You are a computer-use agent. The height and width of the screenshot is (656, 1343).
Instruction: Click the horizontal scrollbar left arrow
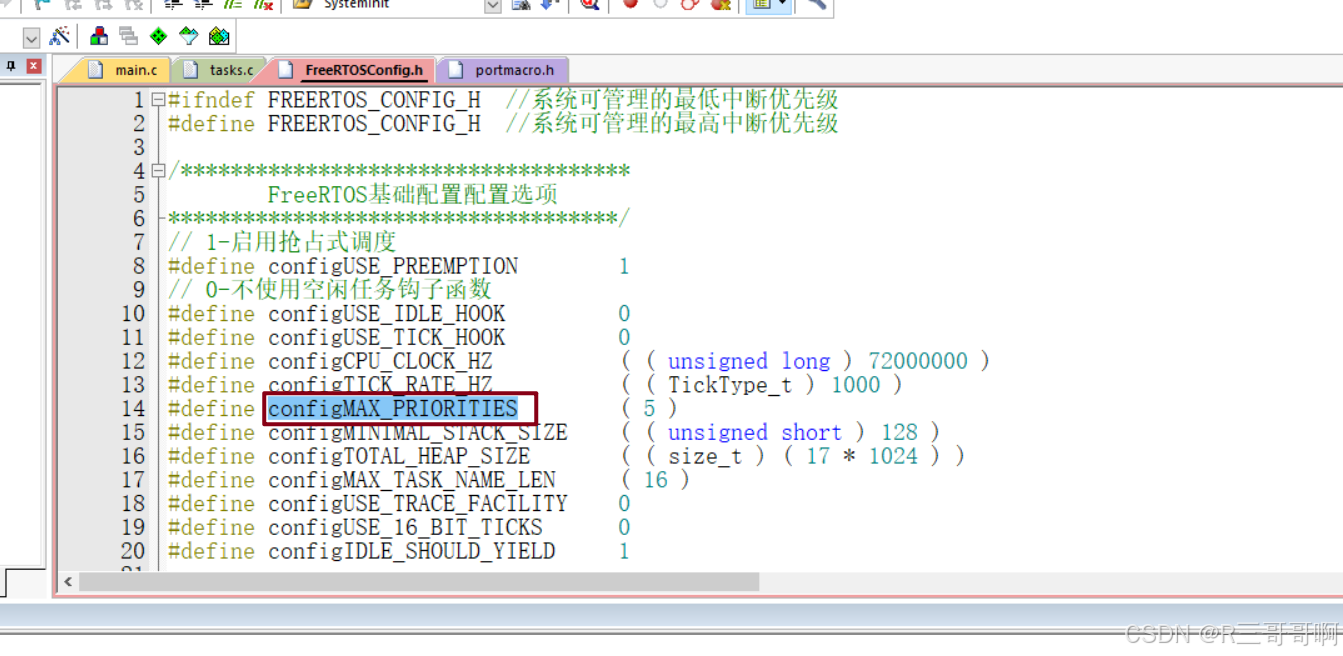68,581
